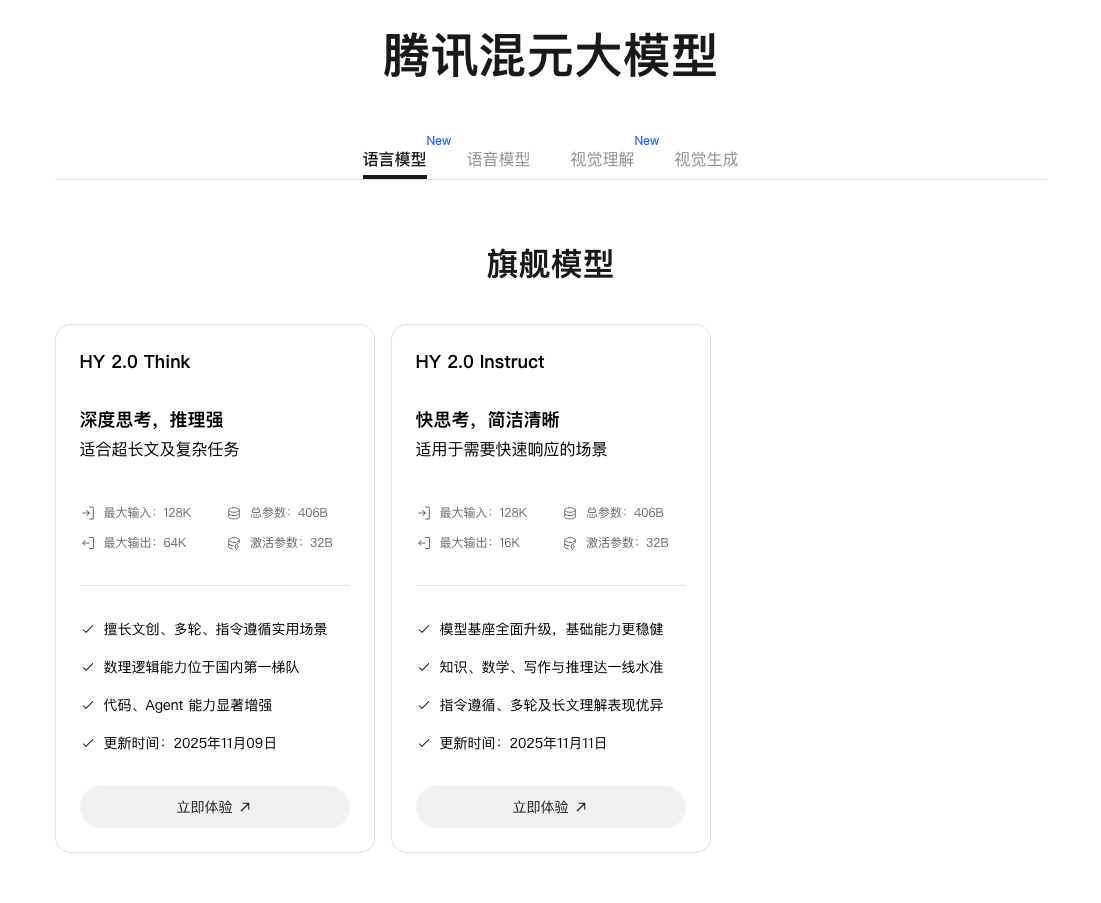Click the total parameters icon in HY 2.0 Instruct card

[x=570, y=513]
